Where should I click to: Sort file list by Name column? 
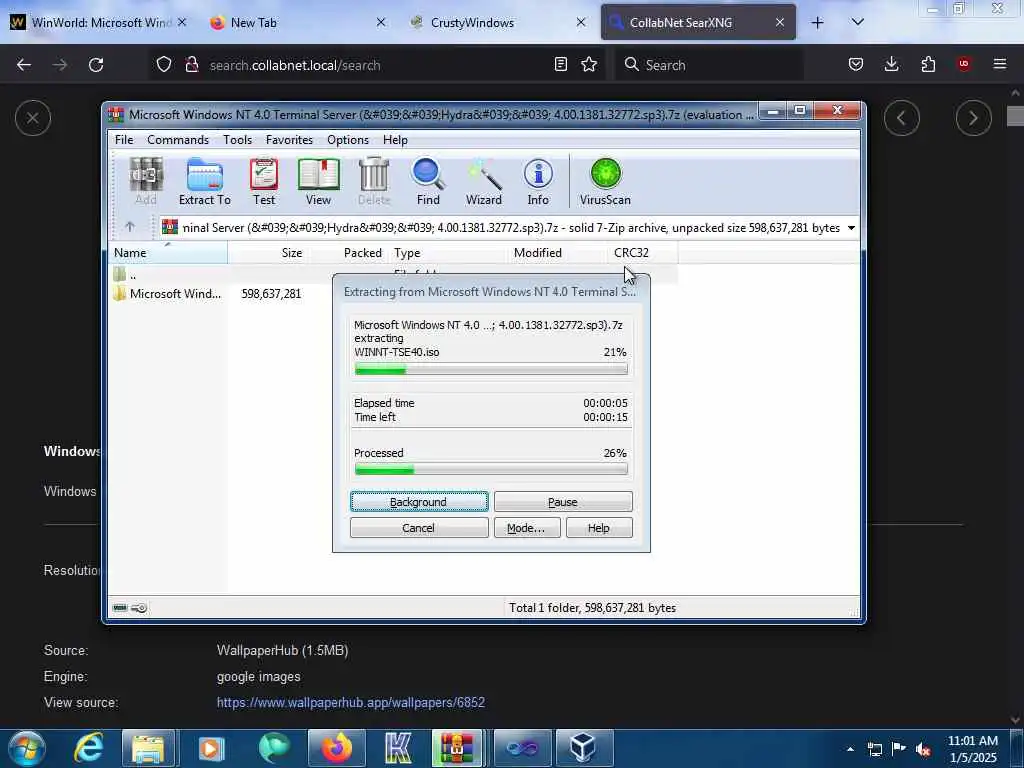coord(168,253)
